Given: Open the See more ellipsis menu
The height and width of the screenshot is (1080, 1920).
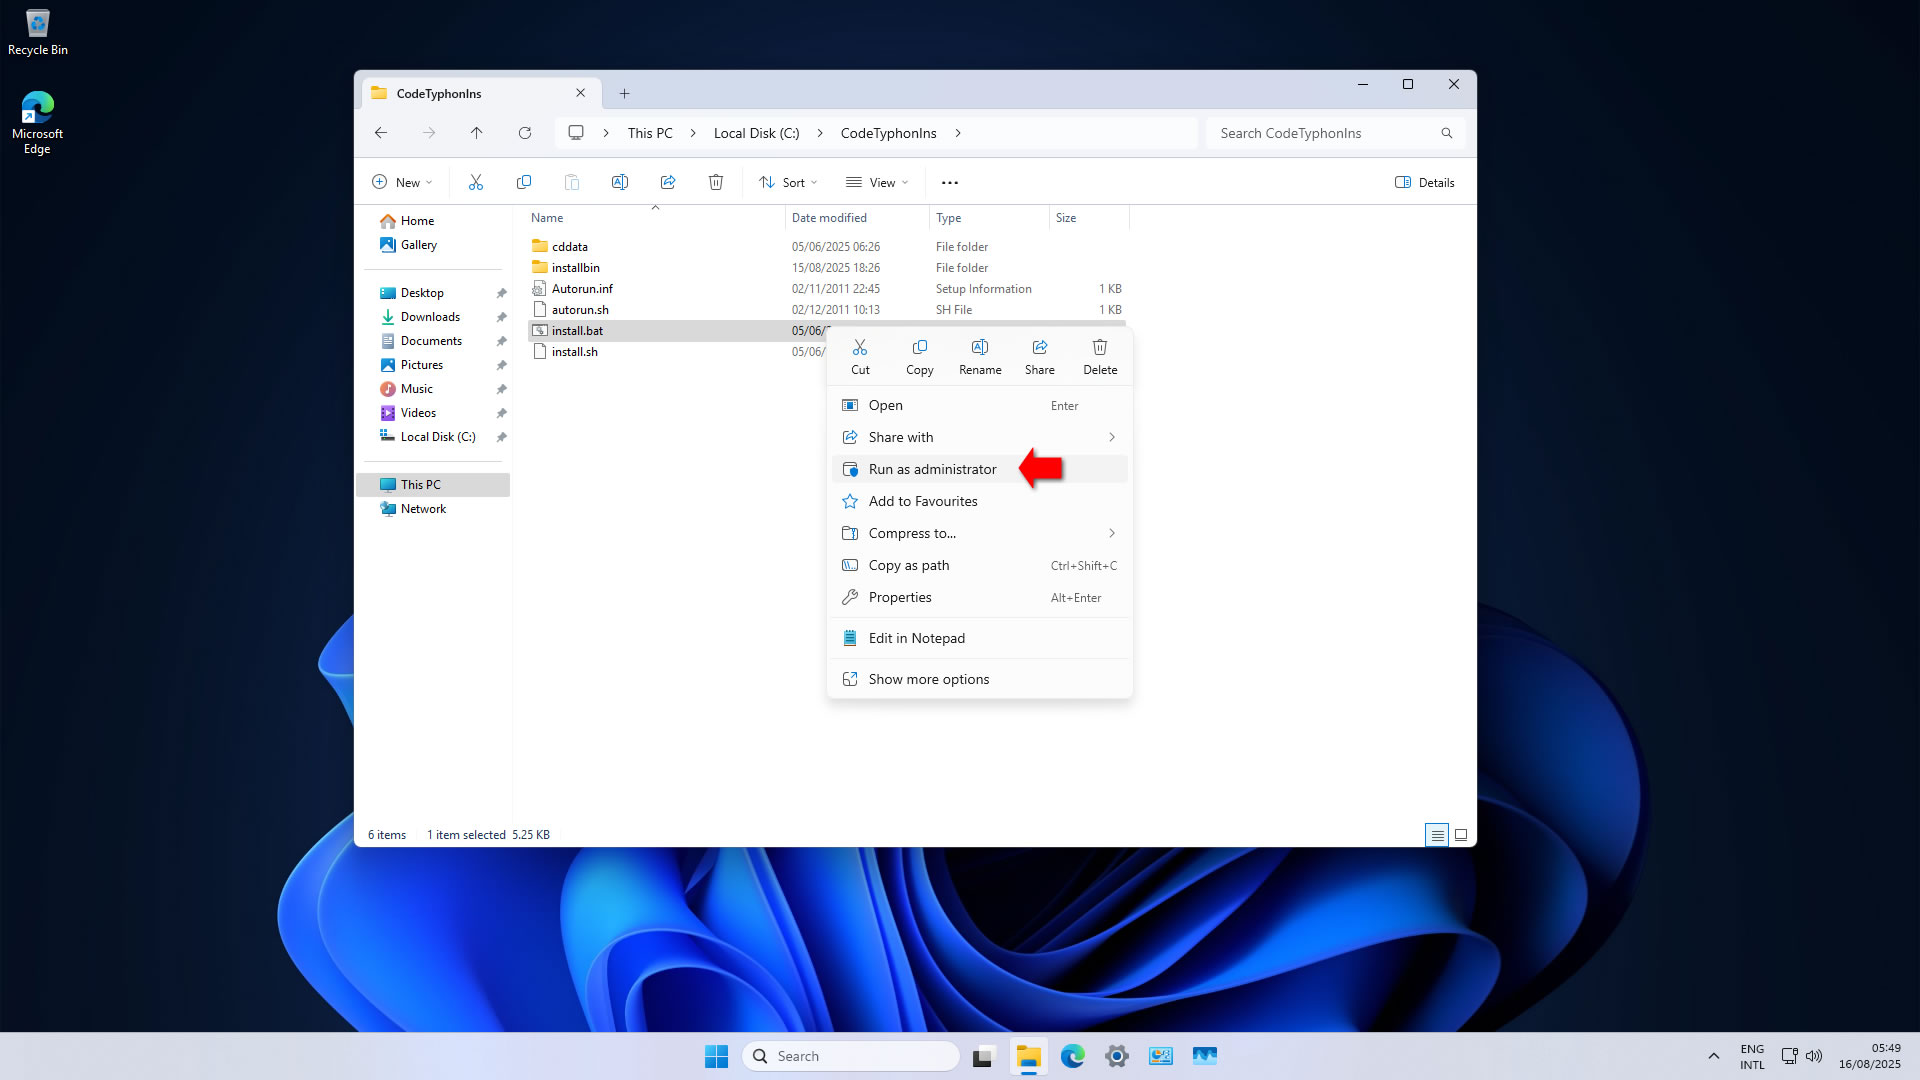Looking at the screenshot, I should [x=950, y=182].
